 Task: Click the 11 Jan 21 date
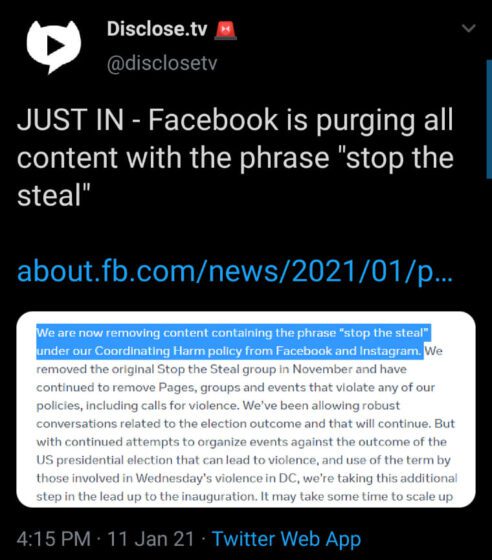click(x=150, y=539)
